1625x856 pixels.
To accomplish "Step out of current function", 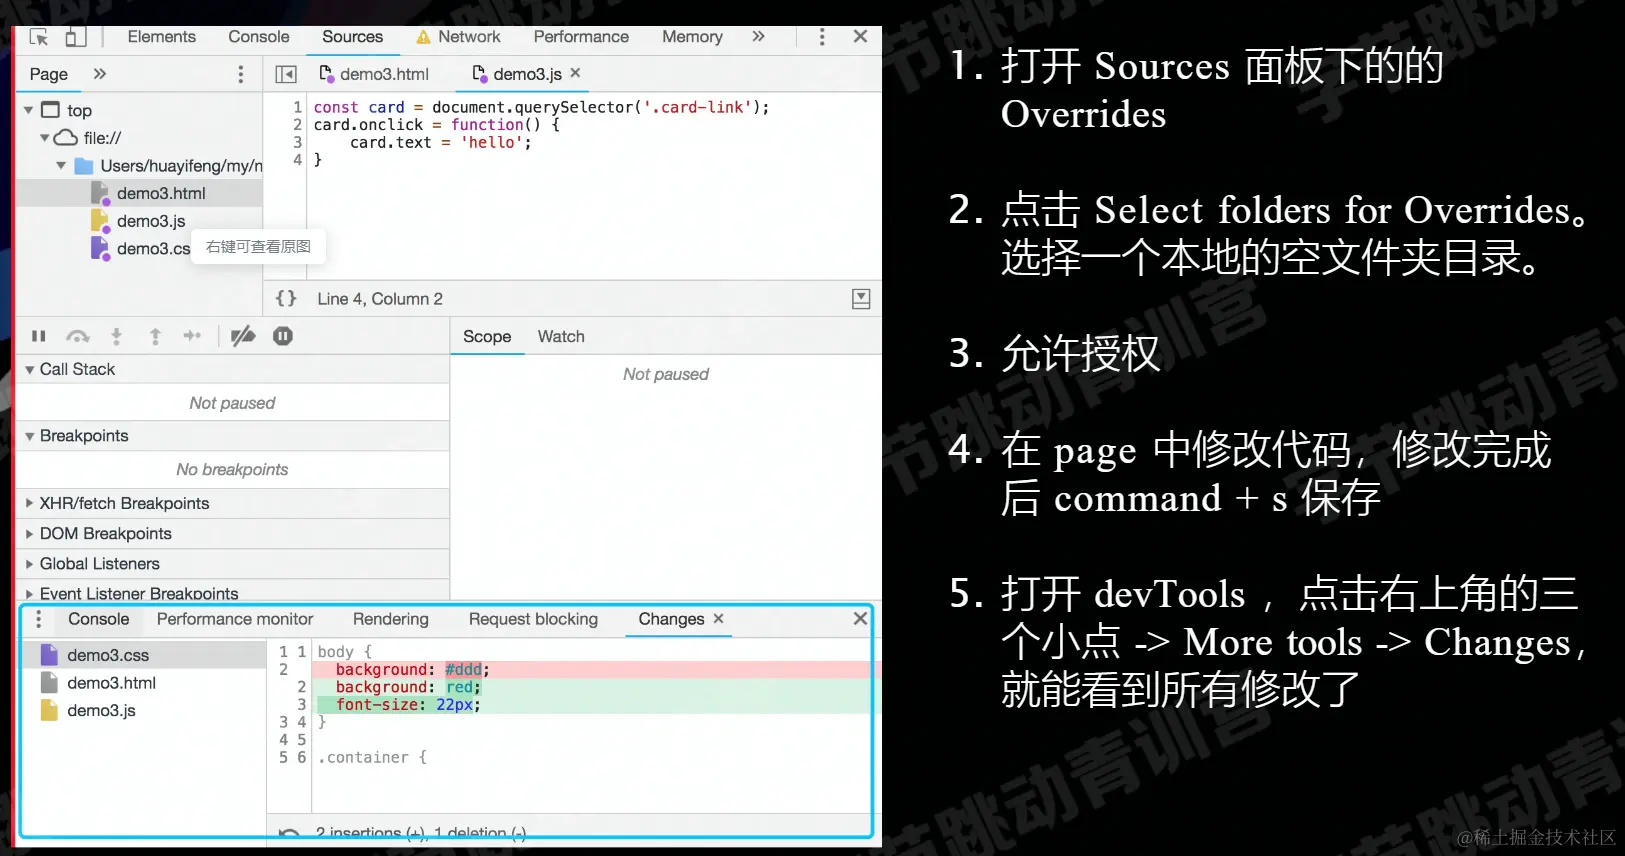I will 155,336.
